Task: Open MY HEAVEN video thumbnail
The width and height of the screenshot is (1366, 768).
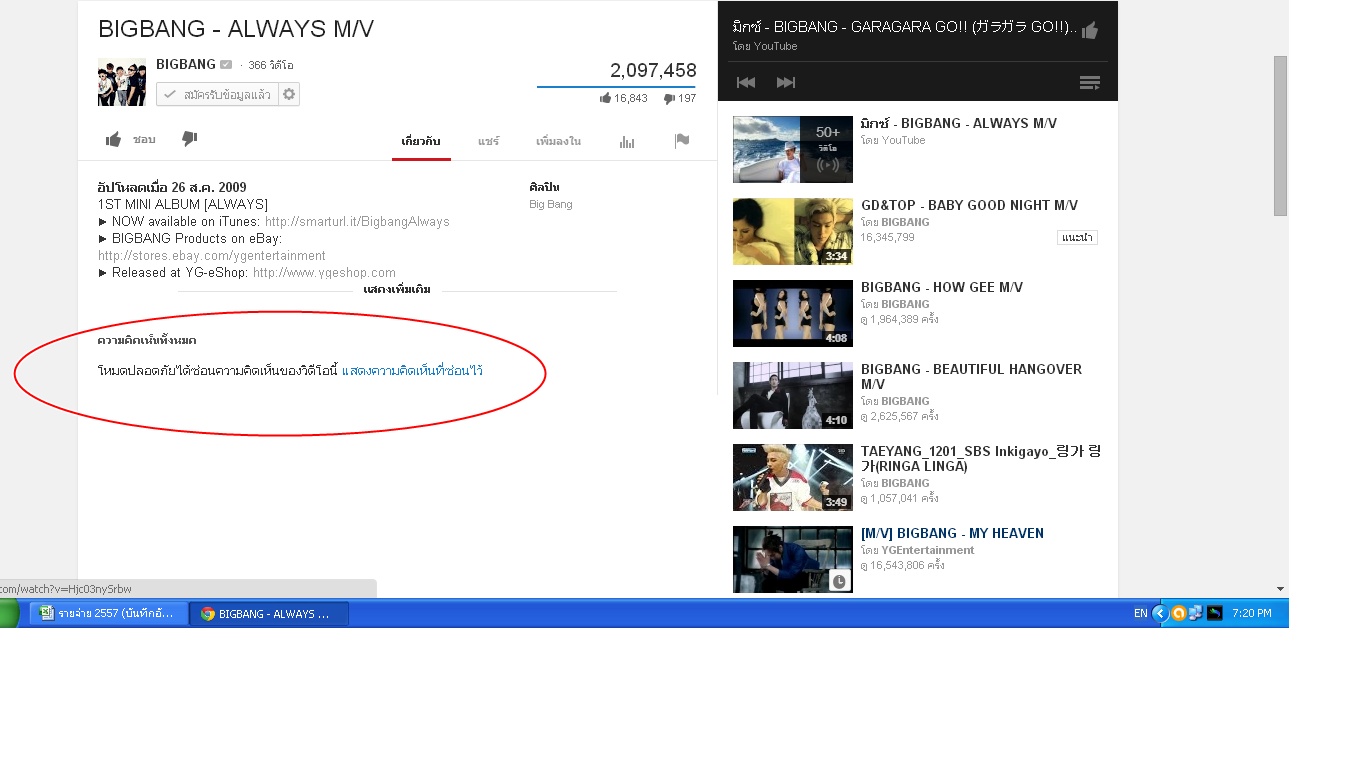Action: [x=793, y=559]
